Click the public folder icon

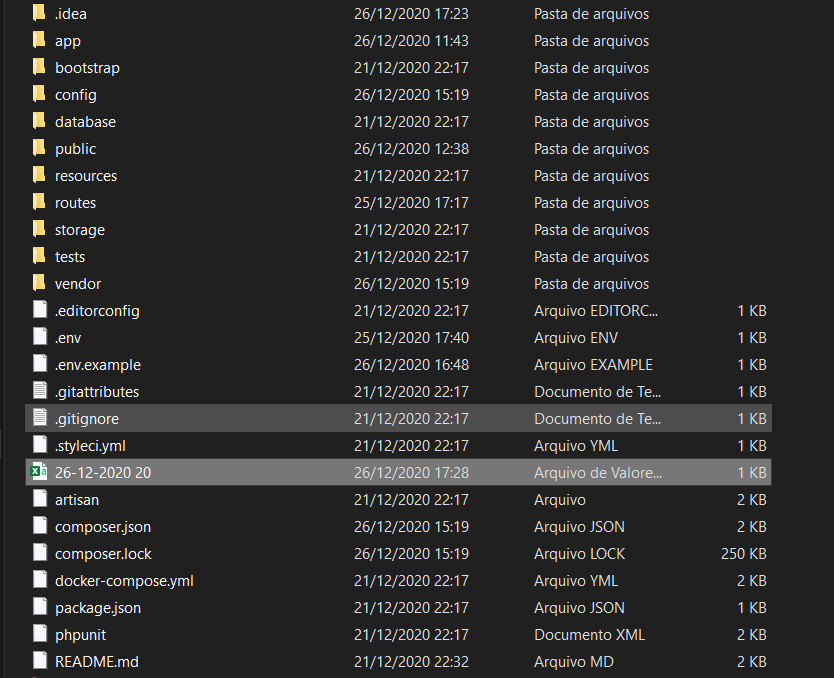click(x=39, y=148)
